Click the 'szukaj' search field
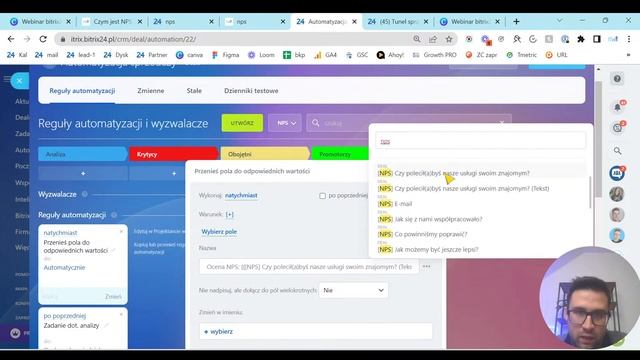The height and width of the screenshot is (360, 640). point(408,123)
